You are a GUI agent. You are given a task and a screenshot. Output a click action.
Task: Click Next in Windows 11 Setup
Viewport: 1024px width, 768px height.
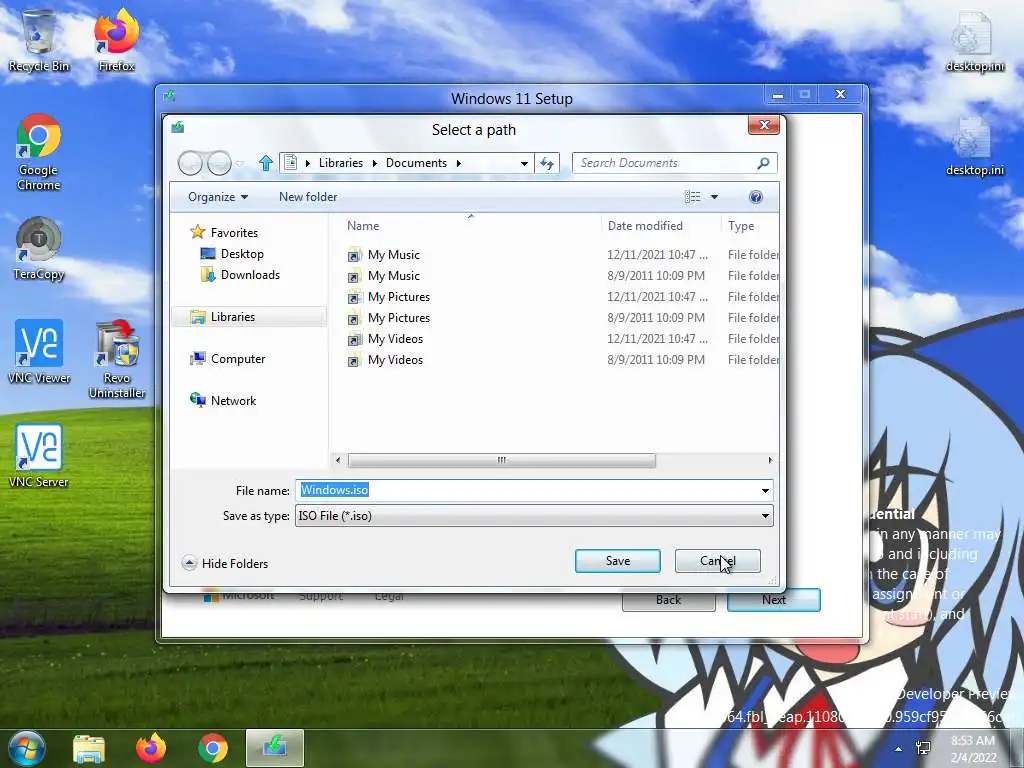(773, 600)
